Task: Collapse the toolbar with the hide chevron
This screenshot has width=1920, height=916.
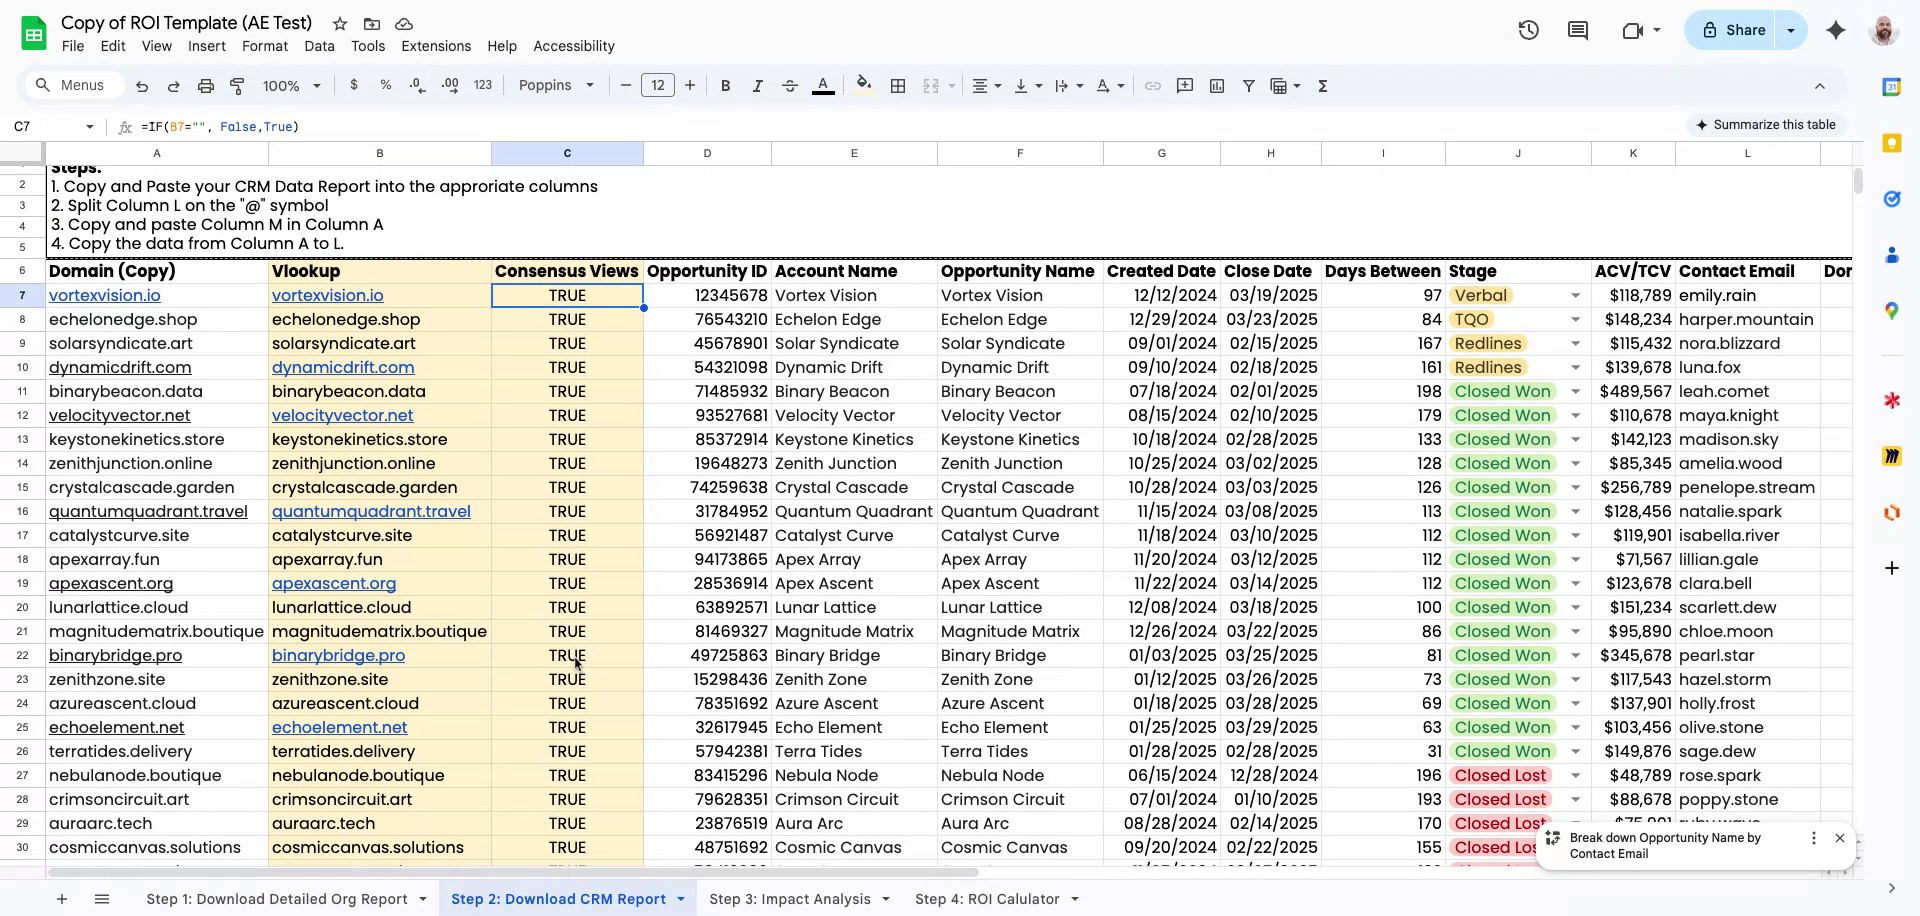Action: coord(1821,85)
